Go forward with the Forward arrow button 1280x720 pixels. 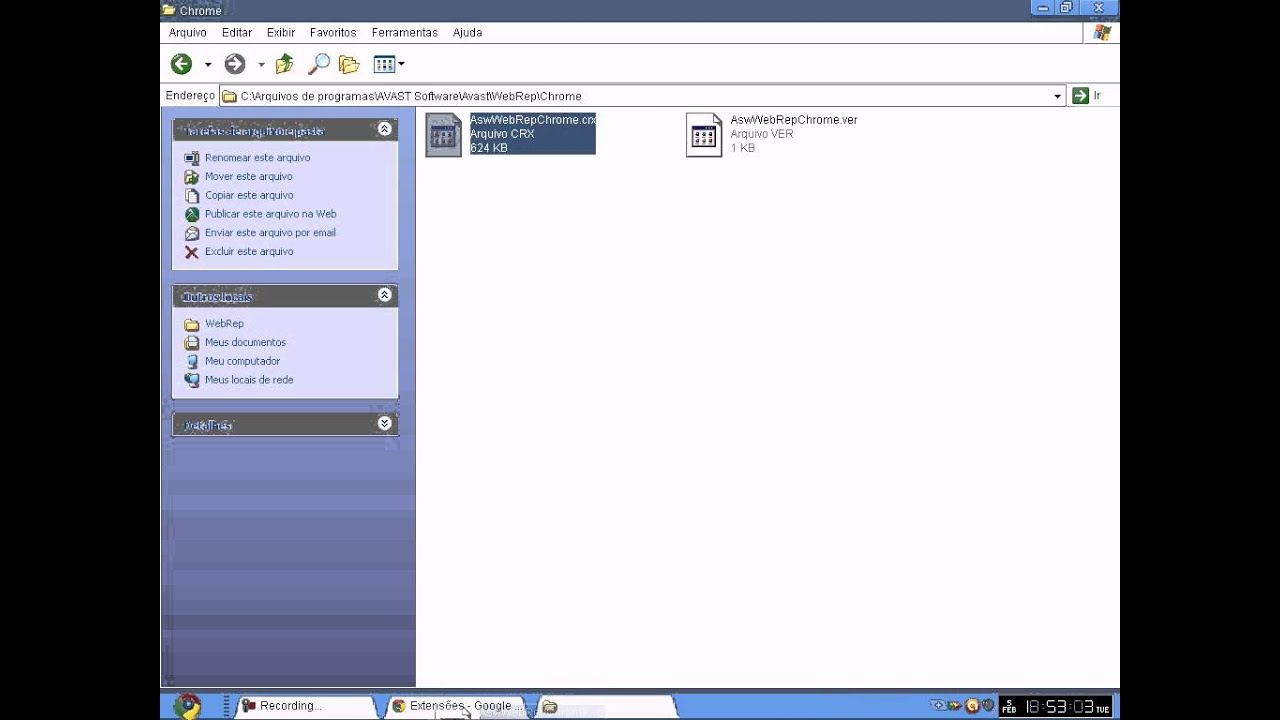coord(234,65)
